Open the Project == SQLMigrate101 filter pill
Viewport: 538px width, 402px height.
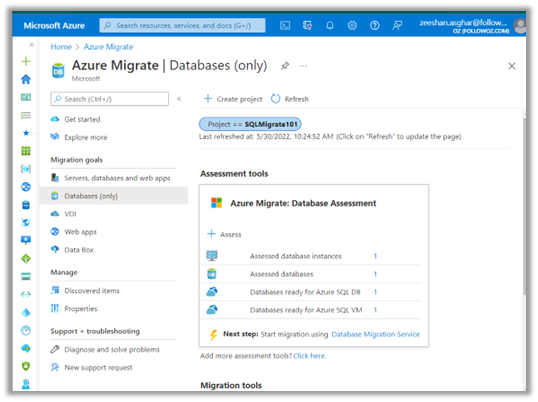click(250, 124)
